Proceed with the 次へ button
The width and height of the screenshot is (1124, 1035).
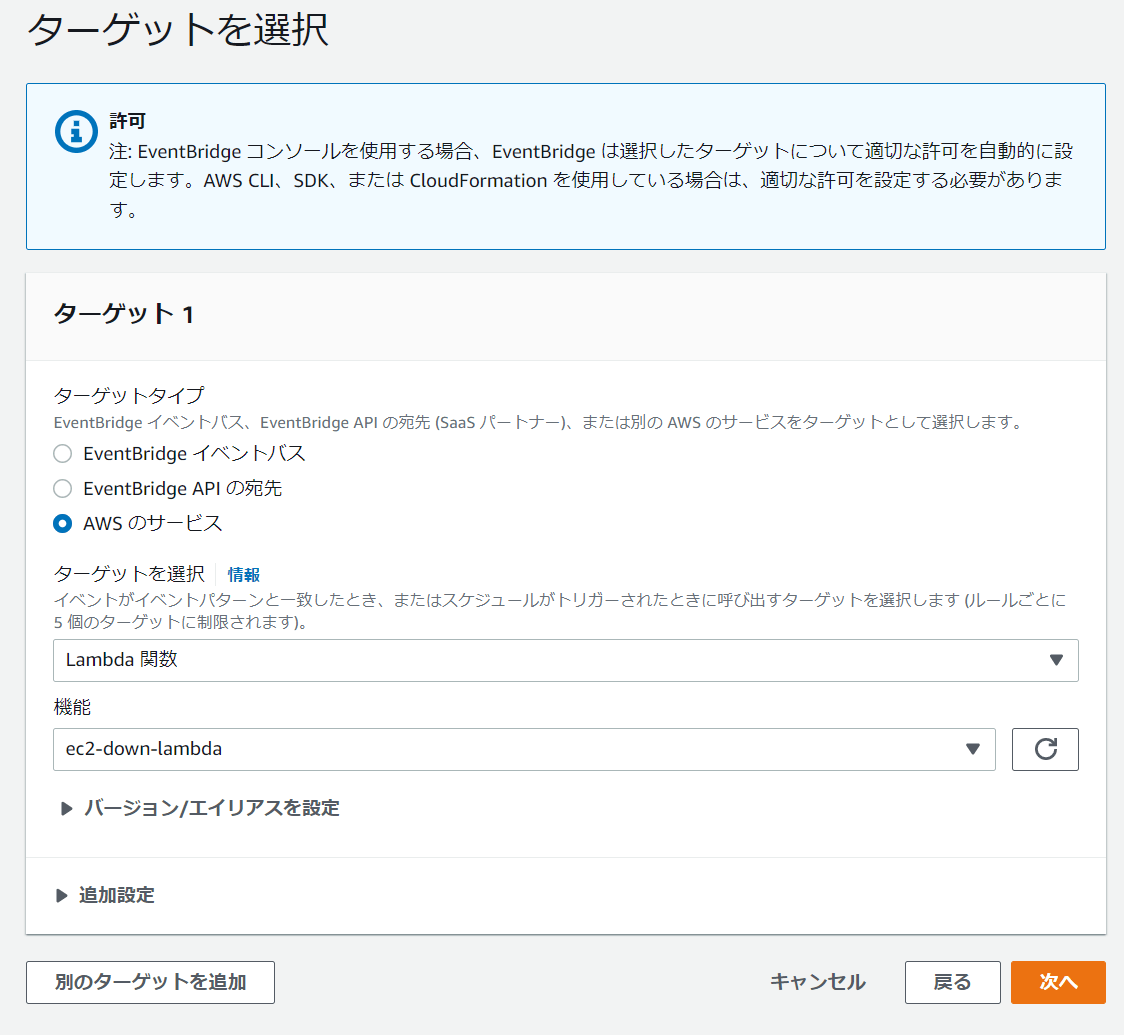point(1058,982)
